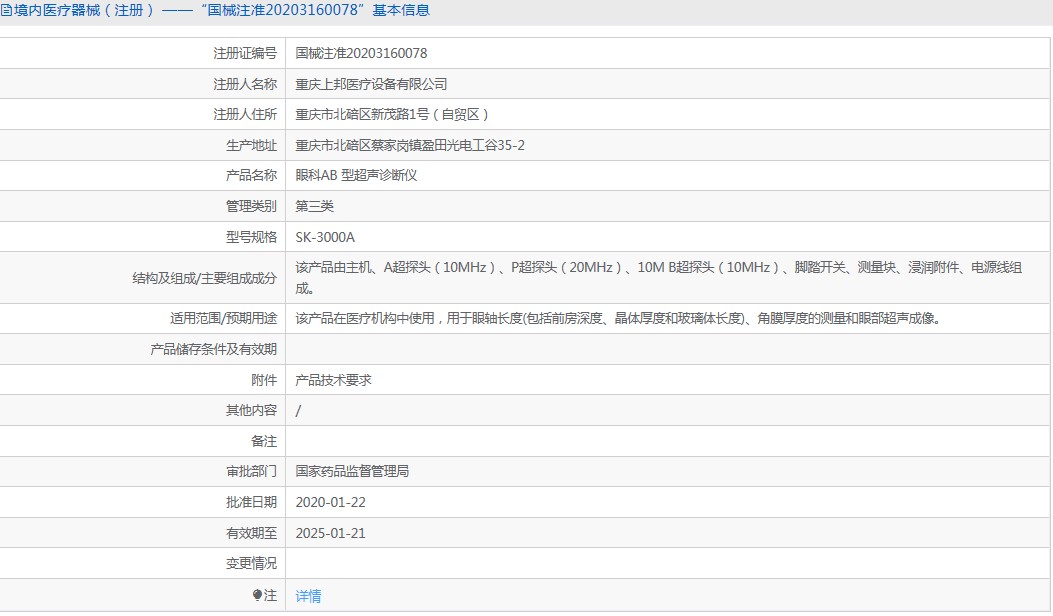Click the structure composition description text
This screenshot has width=1053, height=616.
659,278
